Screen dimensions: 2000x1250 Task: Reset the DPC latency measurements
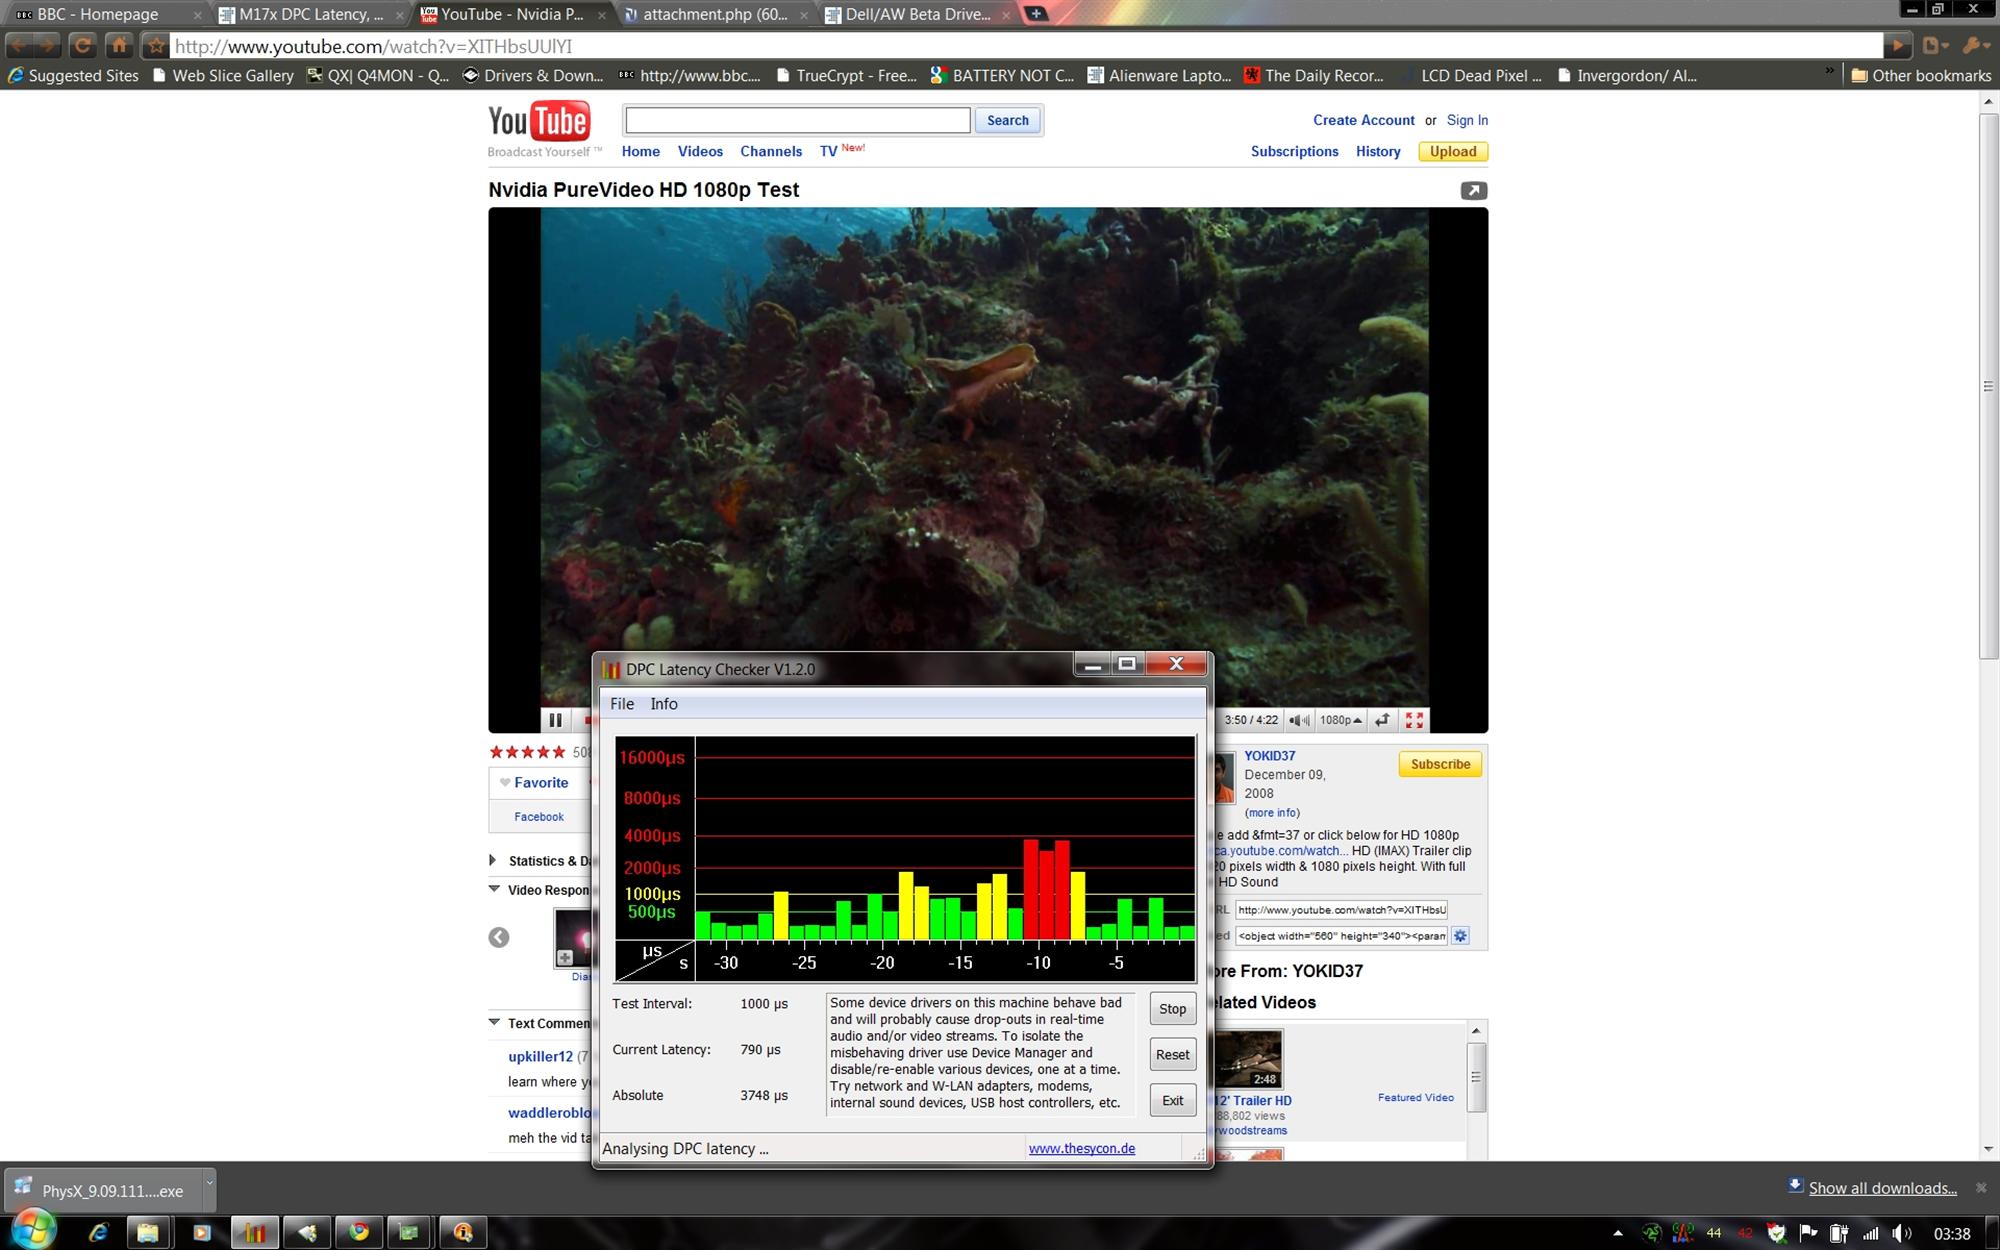tap(1172, 1055)
